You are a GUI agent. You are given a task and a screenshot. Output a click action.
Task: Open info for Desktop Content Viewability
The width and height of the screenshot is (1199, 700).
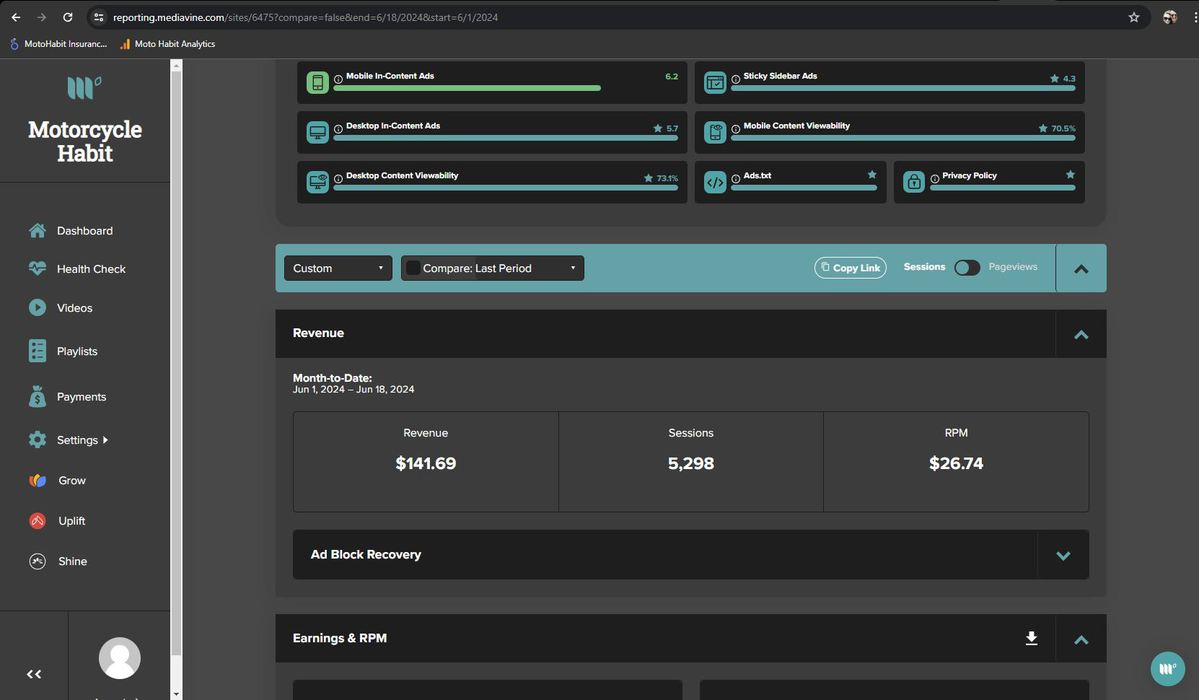click(x=338, y=178)
